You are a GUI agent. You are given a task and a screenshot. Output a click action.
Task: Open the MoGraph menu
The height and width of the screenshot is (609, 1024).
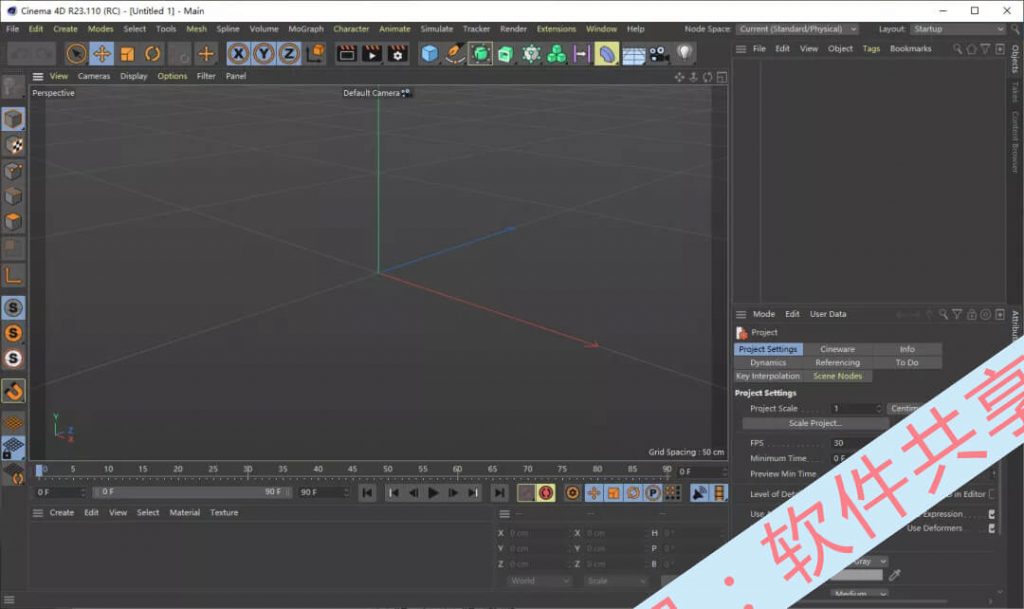pyautogui.click(x=306, y=29)
